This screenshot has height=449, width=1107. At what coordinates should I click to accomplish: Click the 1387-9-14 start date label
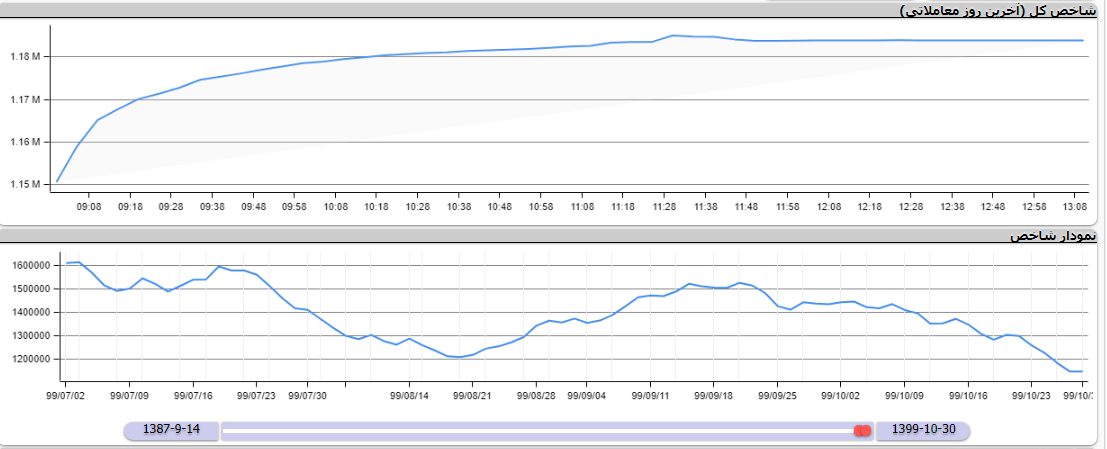pos(172,430)
